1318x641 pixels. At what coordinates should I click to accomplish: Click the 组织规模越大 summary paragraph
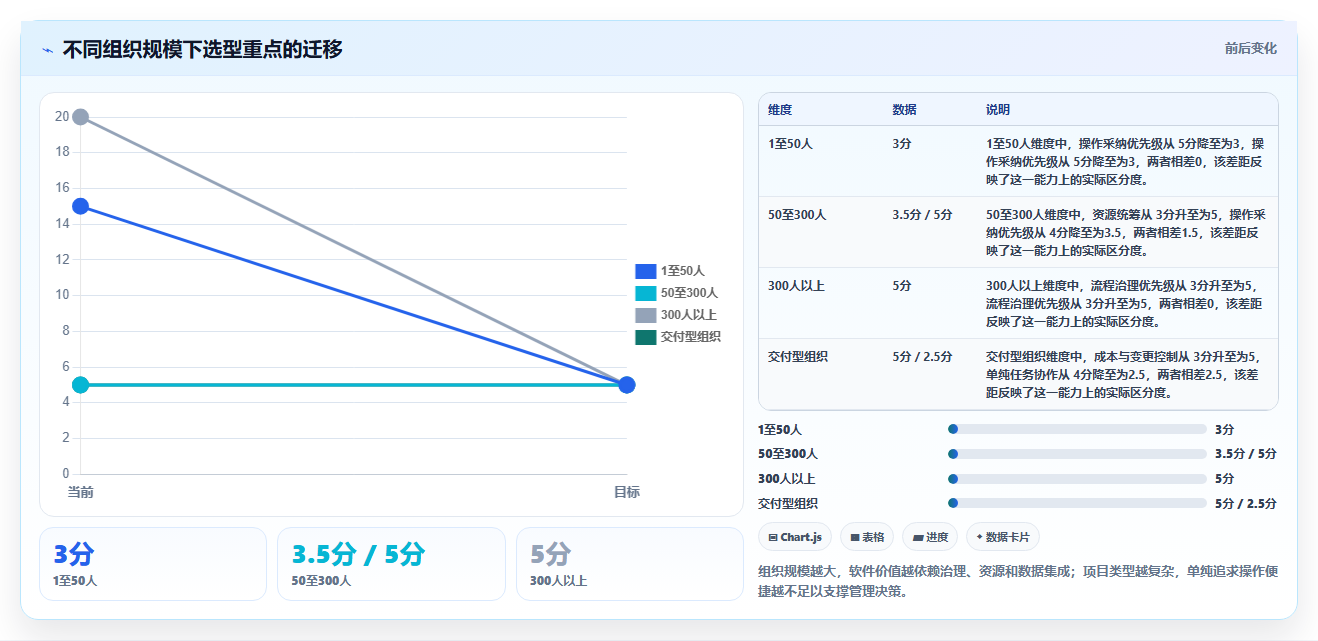pyautogui.click(x=1018, y=582)
